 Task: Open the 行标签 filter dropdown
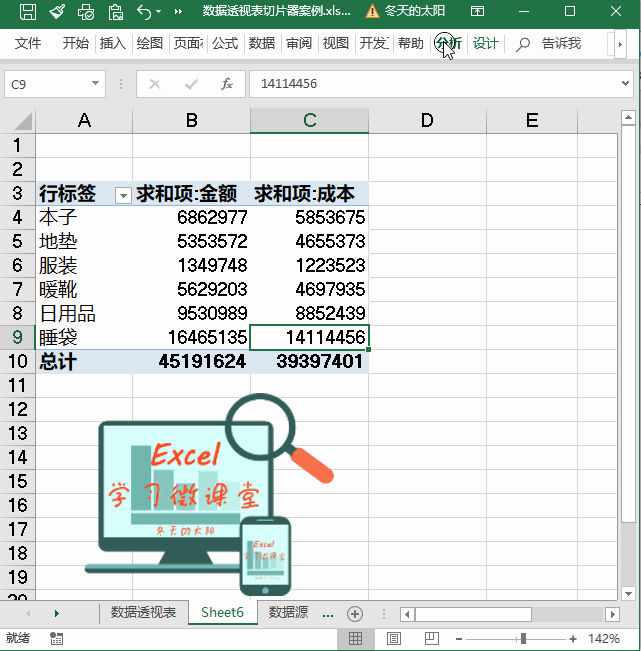coord(123,195)
